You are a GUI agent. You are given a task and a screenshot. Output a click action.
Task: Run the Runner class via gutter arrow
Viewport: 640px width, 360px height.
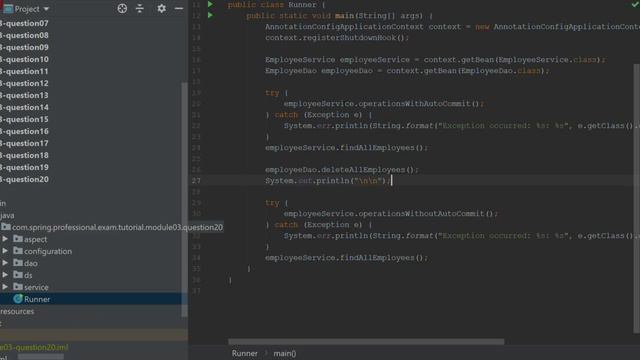(210, 4)
